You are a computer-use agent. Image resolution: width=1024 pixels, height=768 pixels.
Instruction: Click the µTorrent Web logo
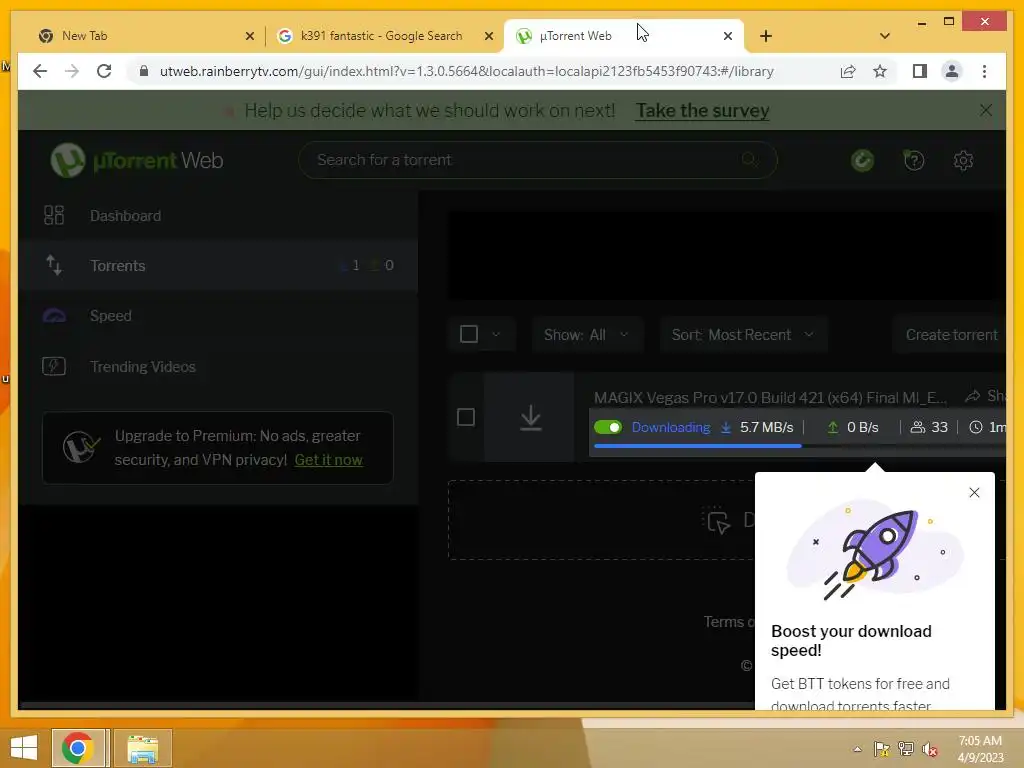[136, 160]
